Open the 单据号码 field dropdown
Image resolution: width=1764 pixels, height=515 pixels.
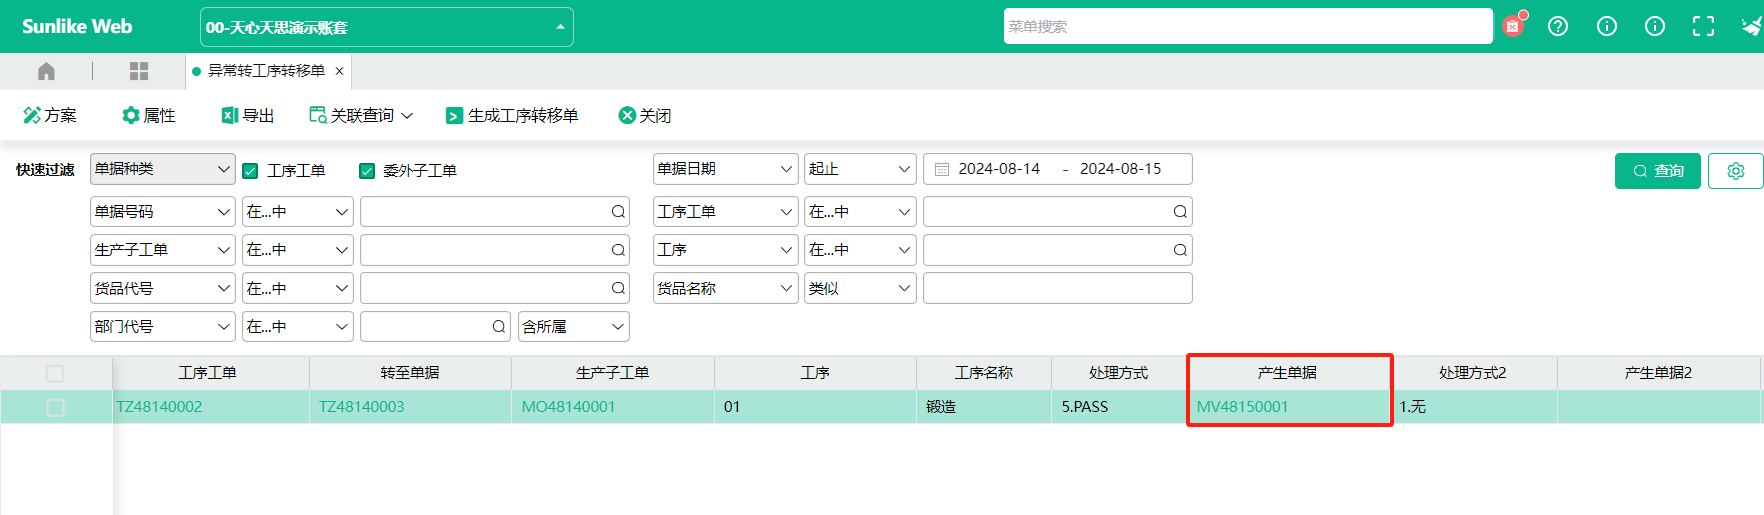[x=163, y=212]
